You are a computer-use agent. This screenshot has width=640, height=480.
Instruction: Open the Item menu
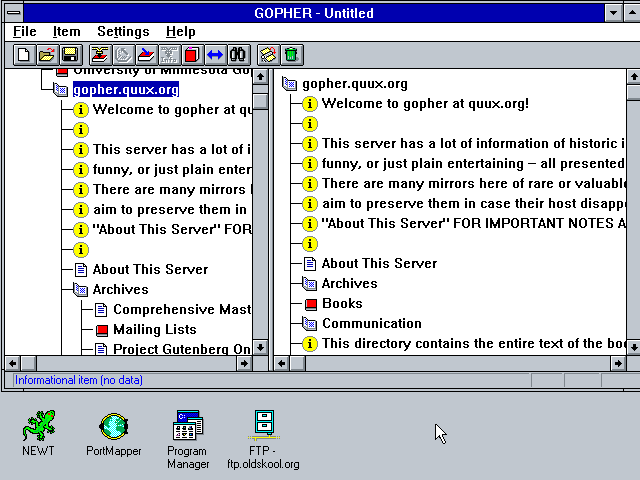[67, 31]
